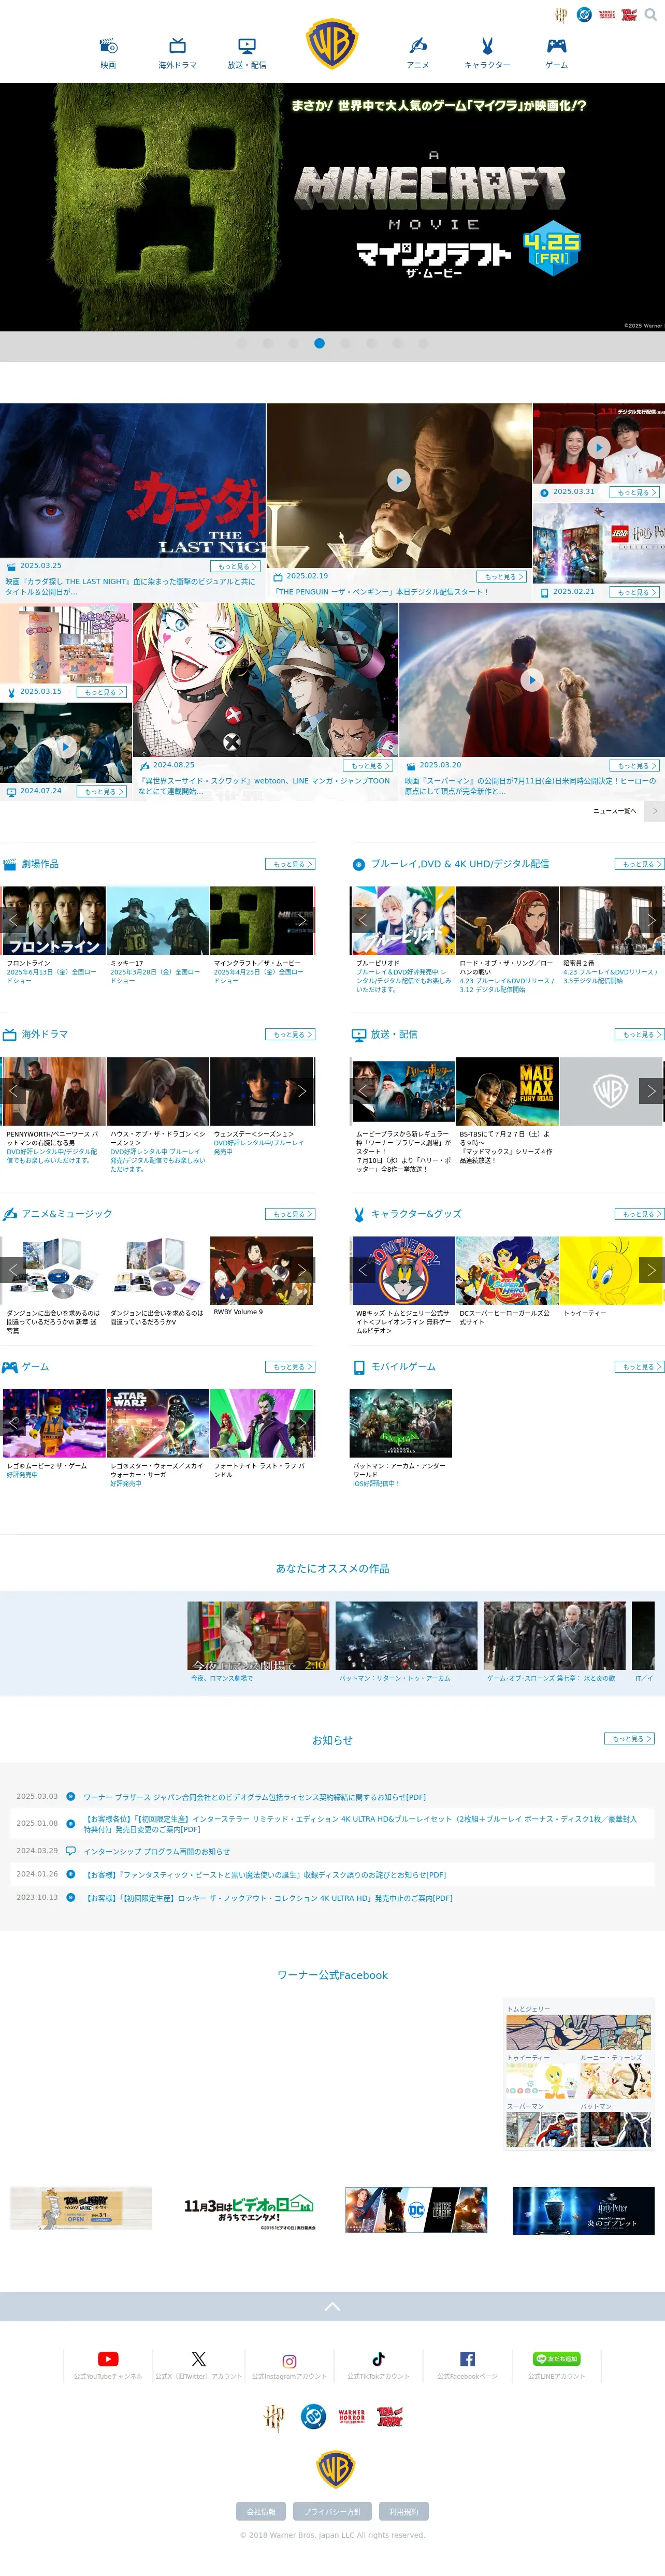Click the footer DC logo icon

click(x=313, y=2417)
